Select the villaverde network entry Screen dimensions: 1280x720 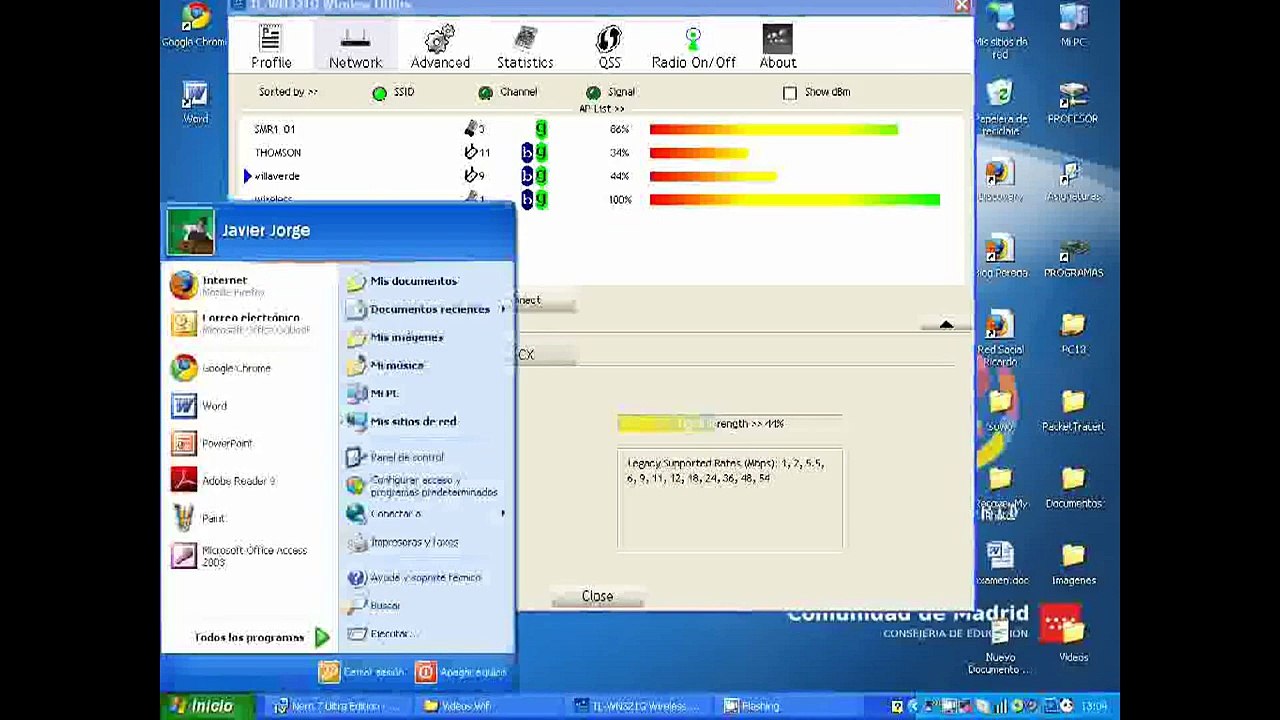[600, 176]
